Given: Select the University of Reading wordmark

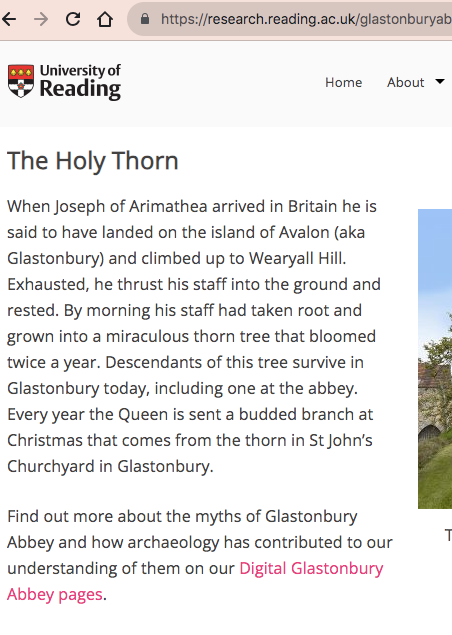Looking at the screenshot, I should [x=80, y=81].
